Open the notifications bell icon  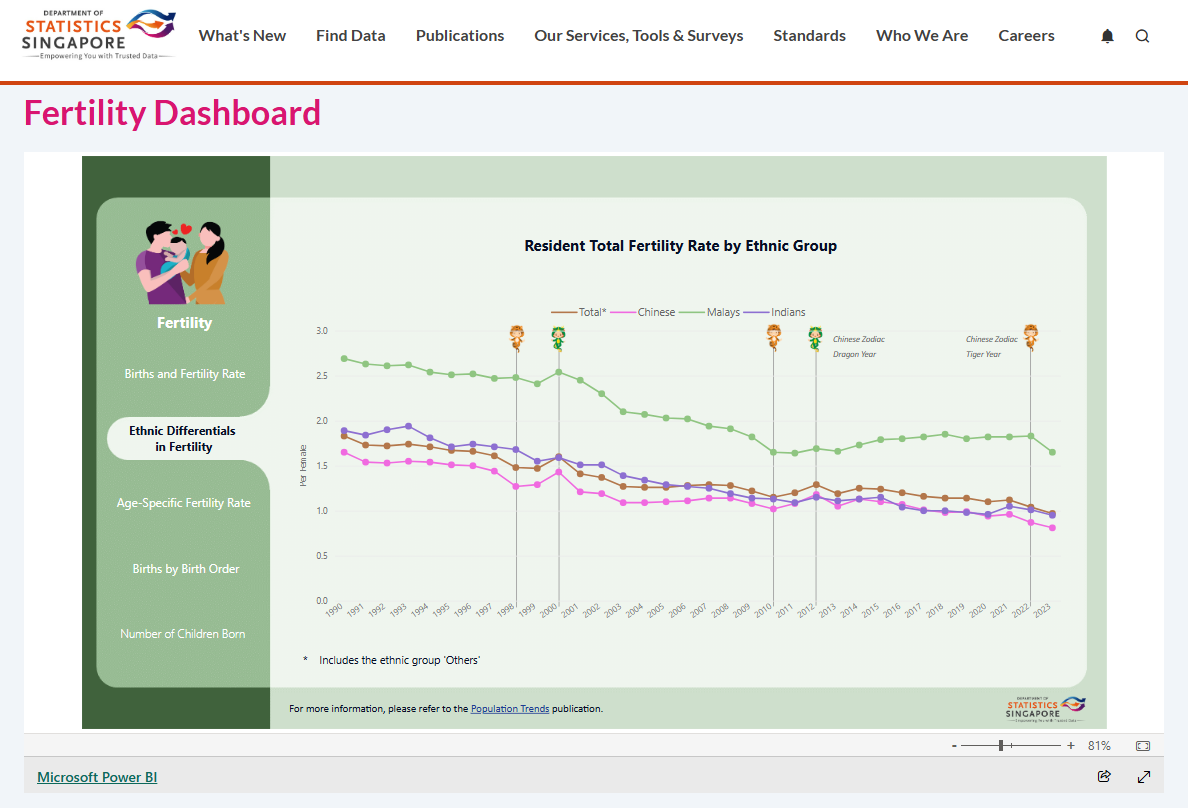[x=1107, y=35]
